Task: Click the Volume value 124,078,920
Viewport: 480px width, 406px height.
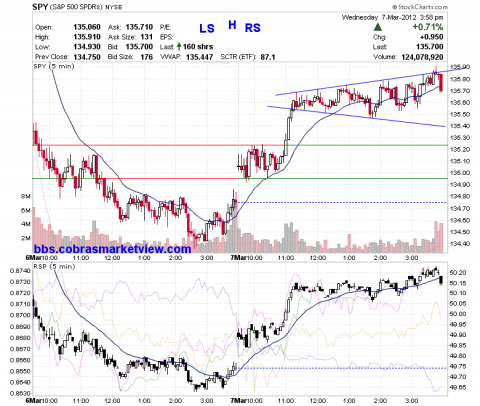Action: tap(422, 57)
